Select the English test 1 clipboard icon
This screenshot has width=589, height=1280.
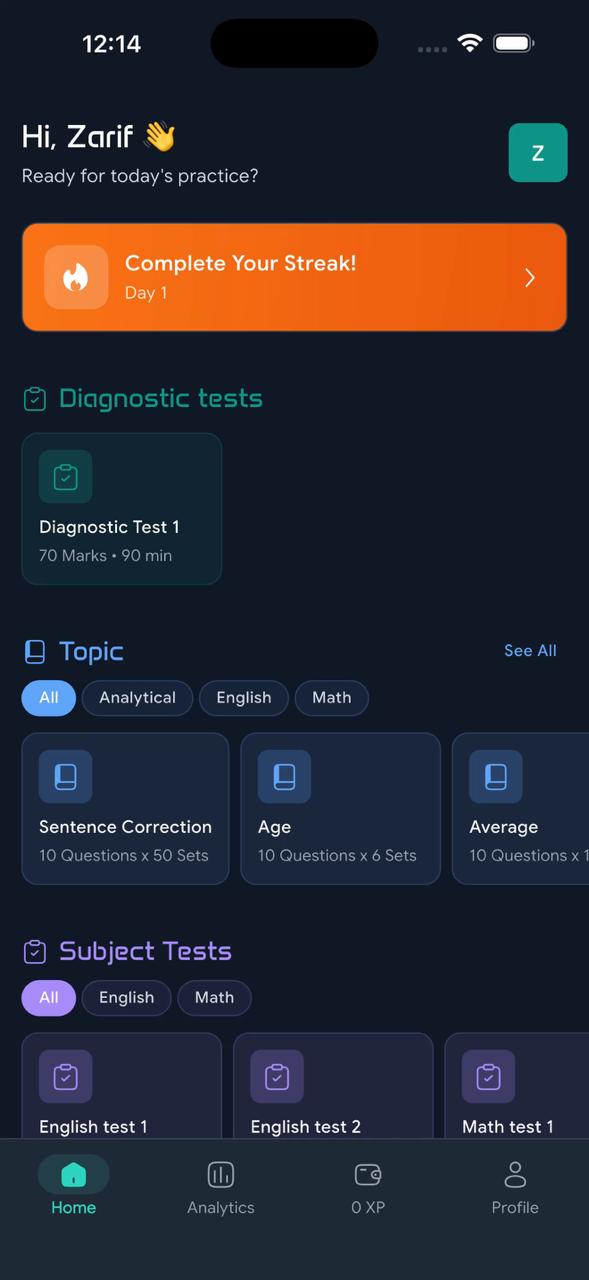pos(65,1076)
